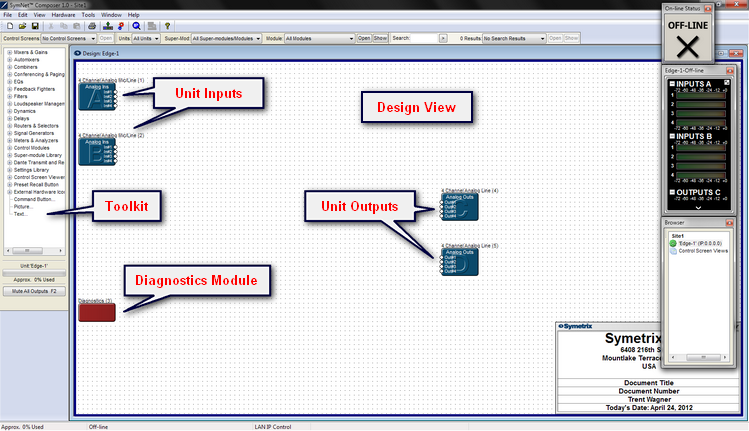
Task: Open the View menu
Action: [39, 15]
